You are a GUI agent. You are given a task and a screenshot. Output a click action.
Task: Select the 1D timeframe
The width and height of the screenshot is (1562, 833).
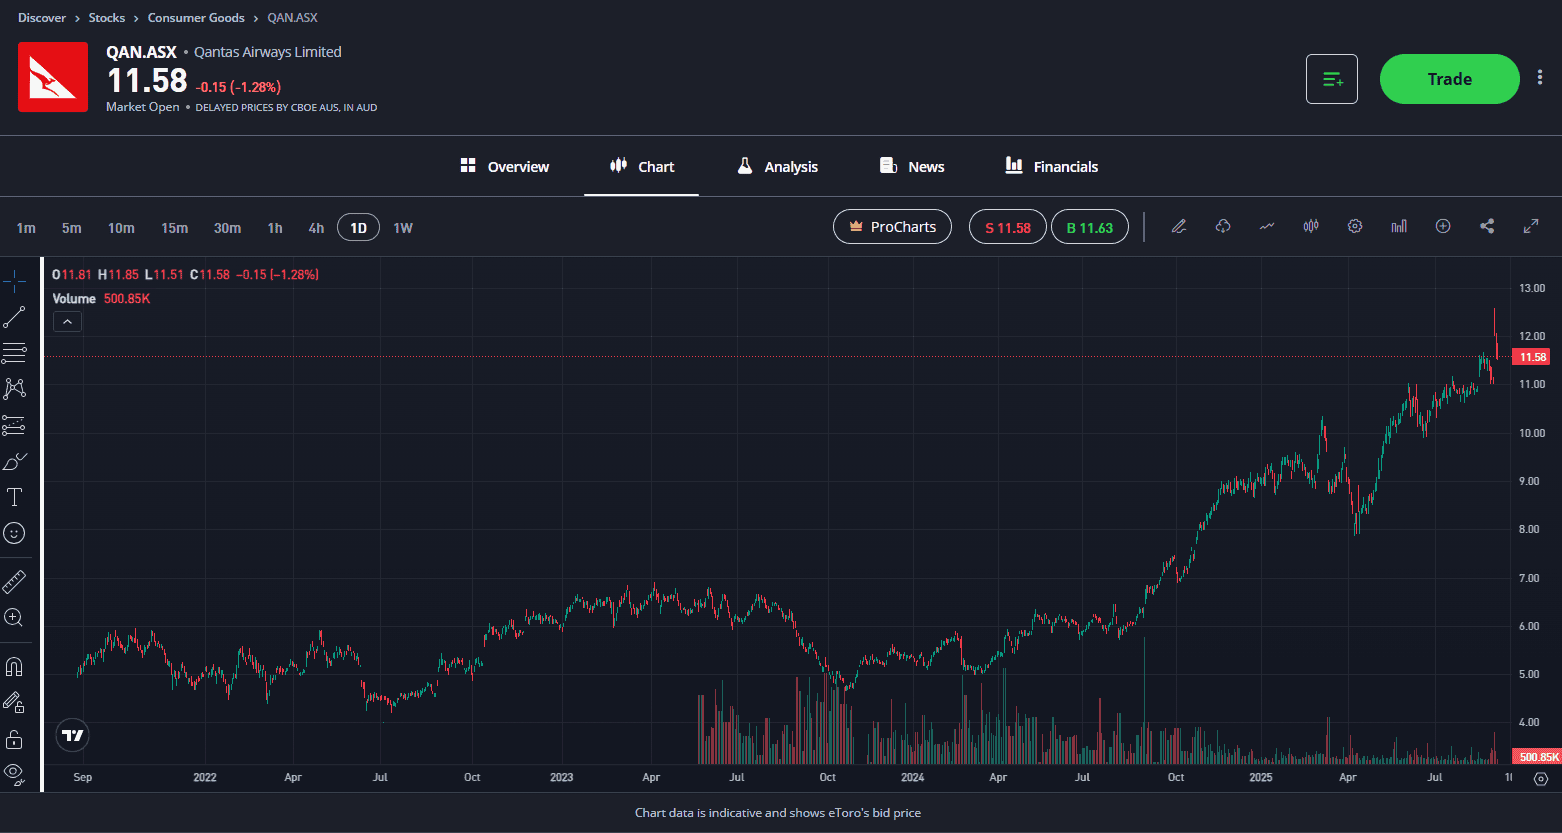(x=358, y=228)
